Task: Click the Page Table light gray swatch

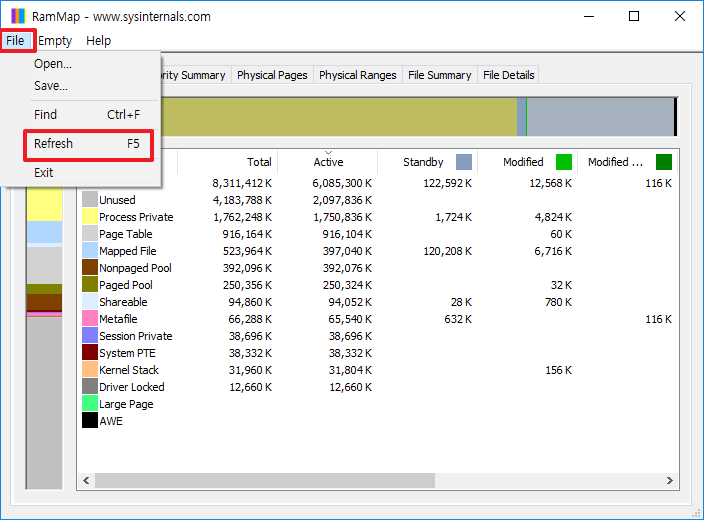Action: (x=90, y=234)
